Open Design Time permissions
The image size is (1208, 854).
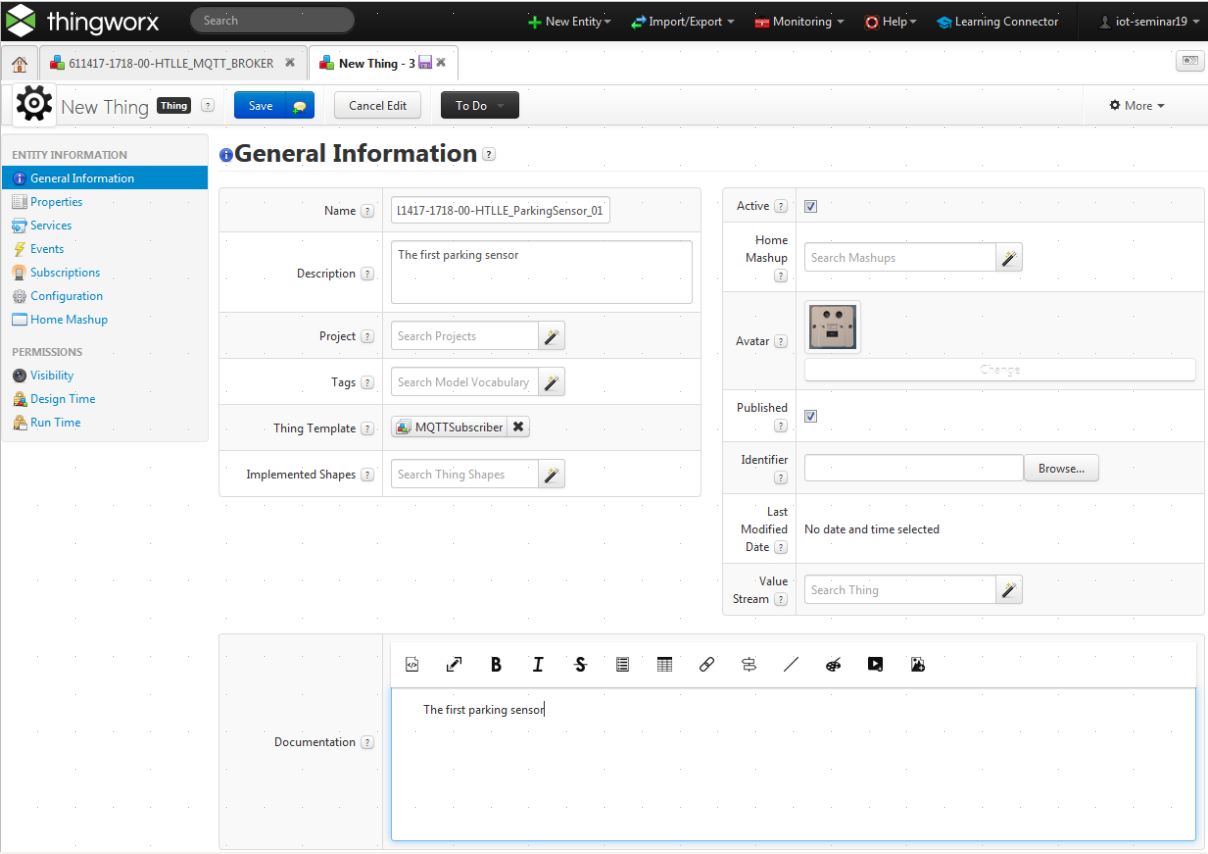click(62, 398)
